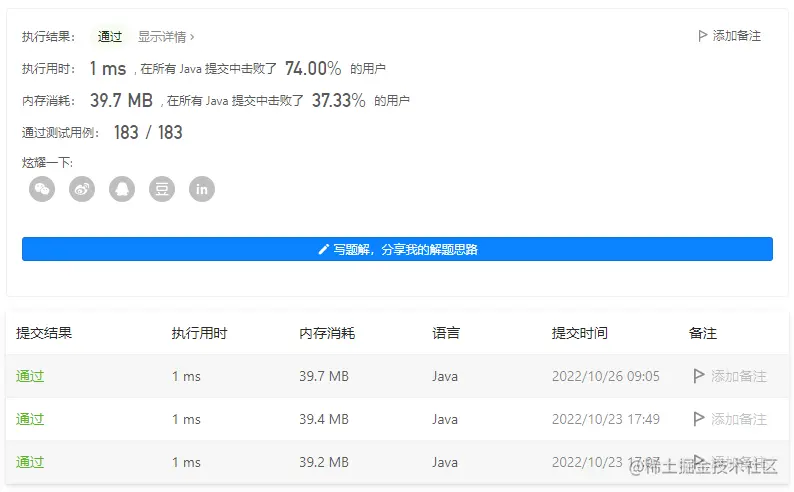Share result via WeChat icon

tap(42, 189)
